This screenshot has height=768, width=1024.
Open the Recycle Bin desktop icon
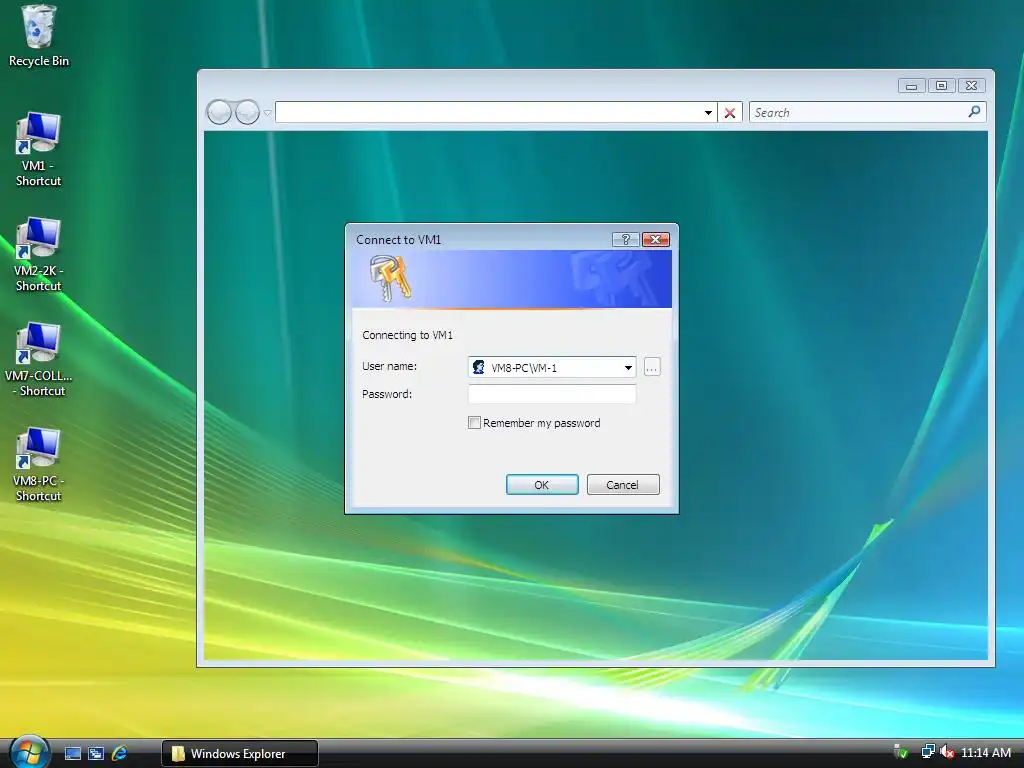[39, 36]
